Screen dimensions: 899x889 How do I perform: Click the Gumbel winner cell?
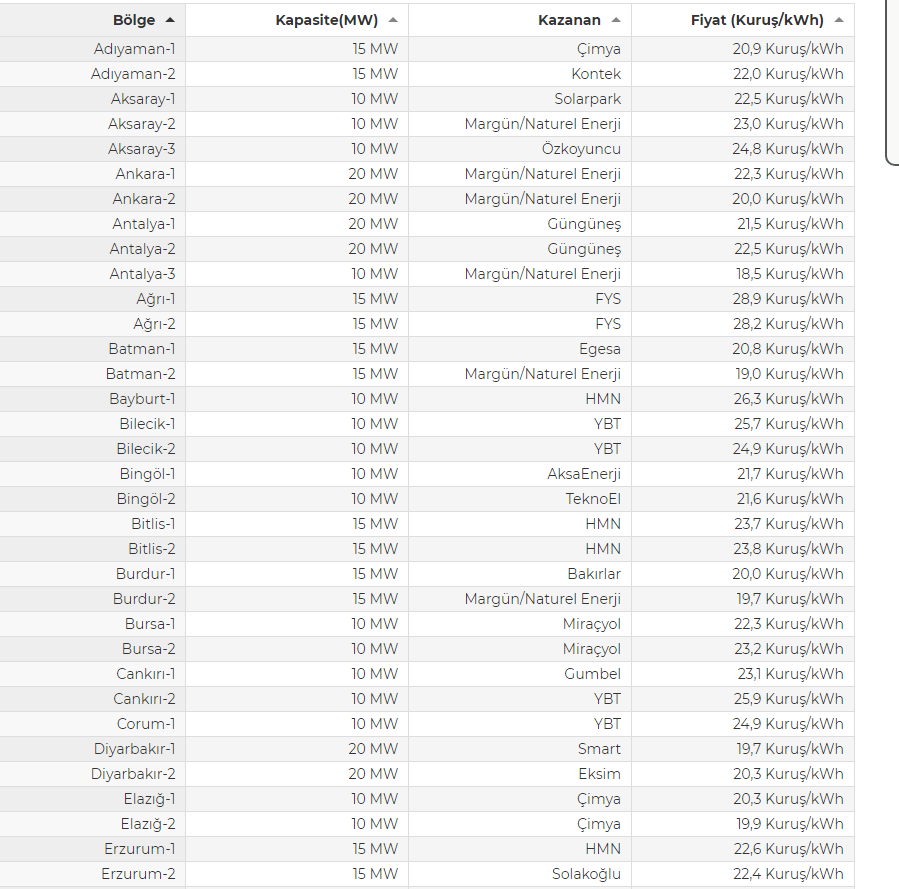[x=520, y=674]
